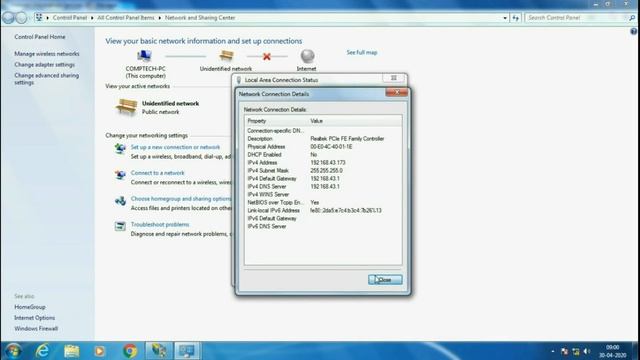
Task: Open HomeGroup under See also
Action: [x=30, y=307]
